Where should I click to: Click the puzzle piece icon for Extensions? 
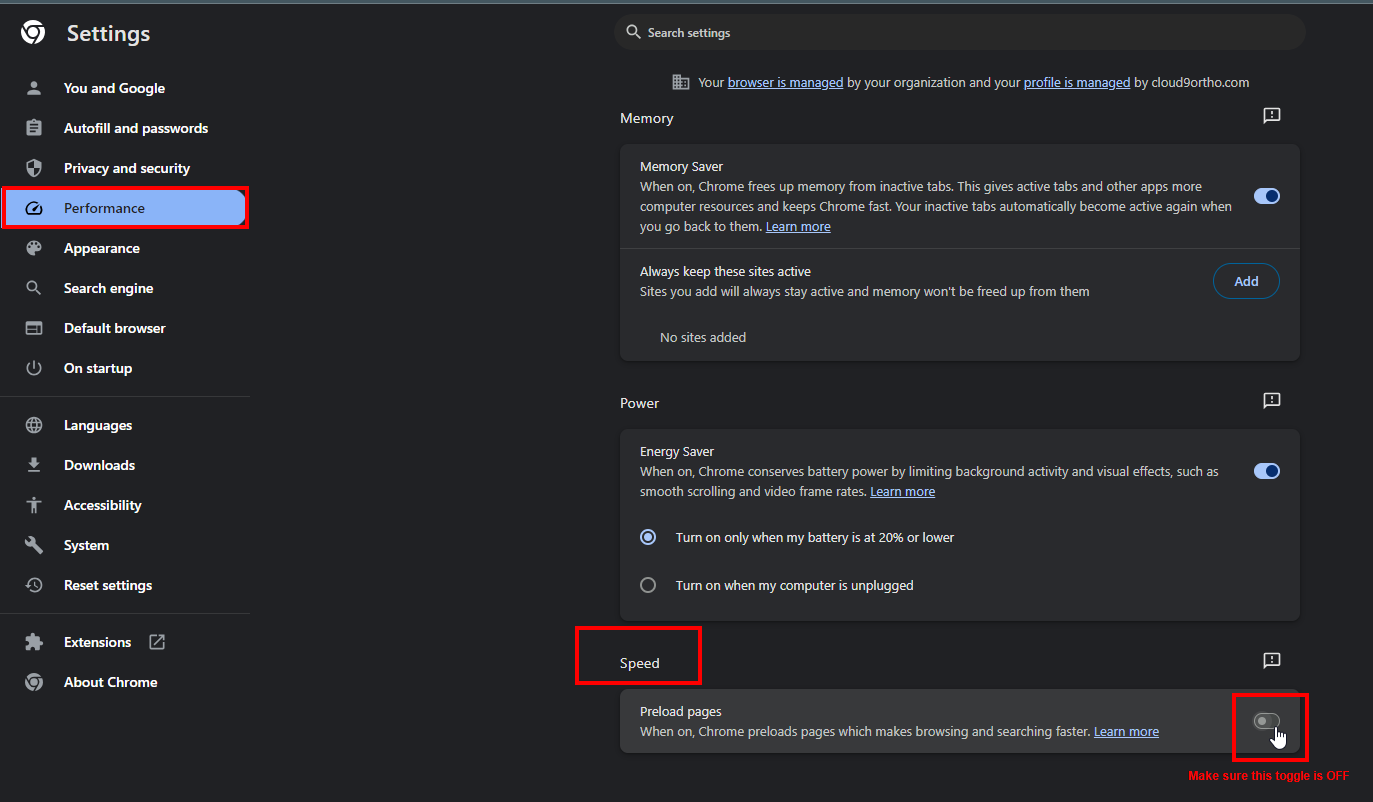(34, 642)
